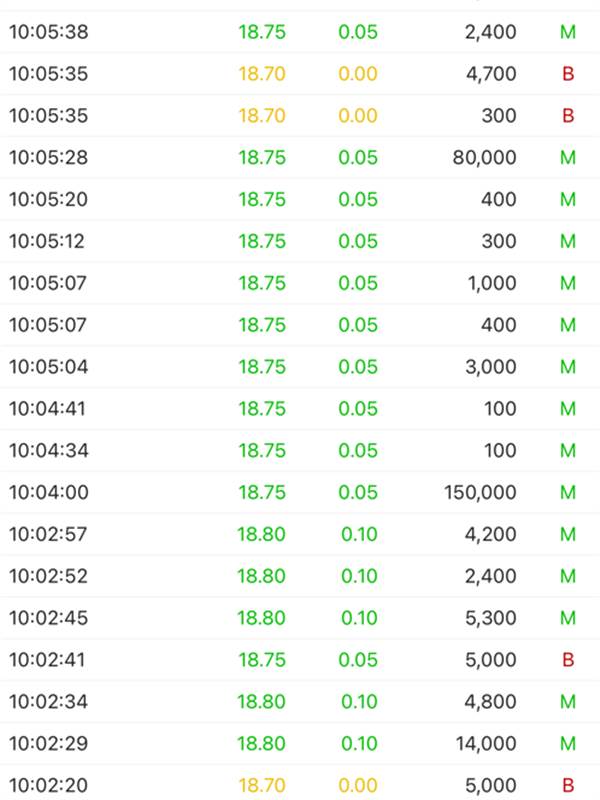This screenshot has height=800, width=600.
Task: Click the 18.80 price at 10:02:57
Action: point(261,534)
